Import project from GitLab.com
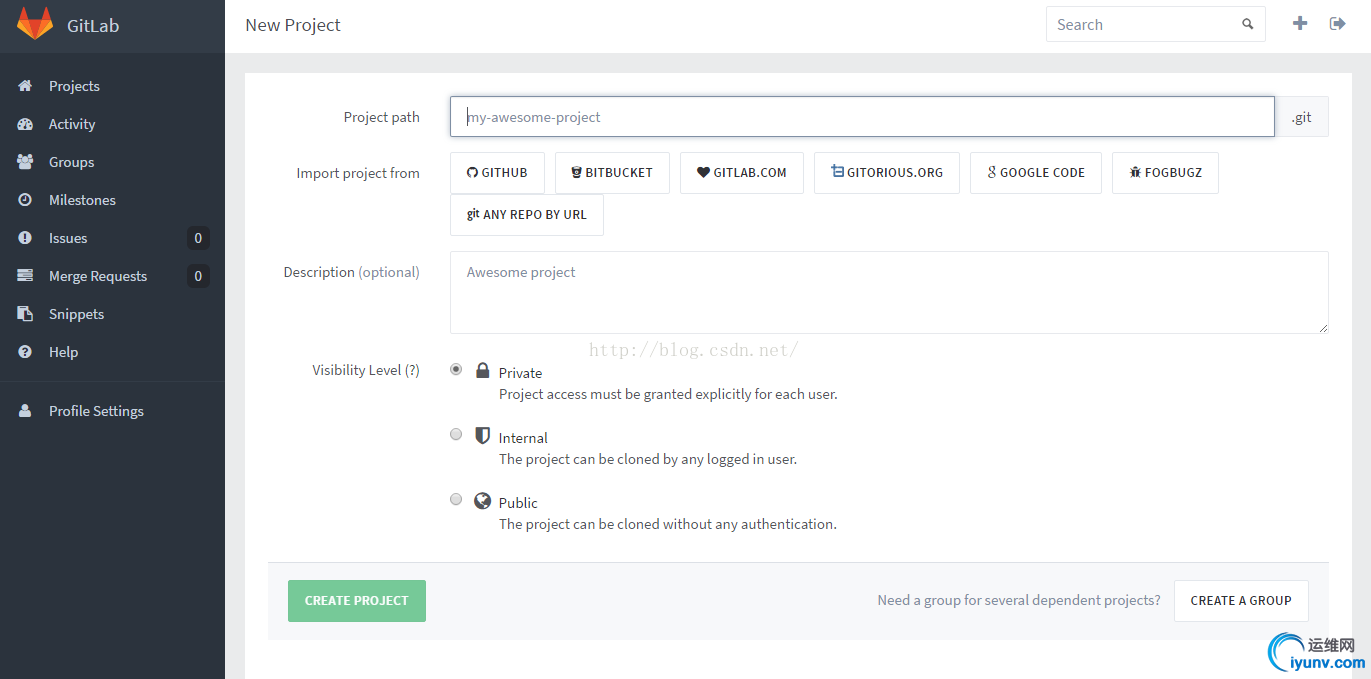1371x679 pixels. tap(742, 173)
